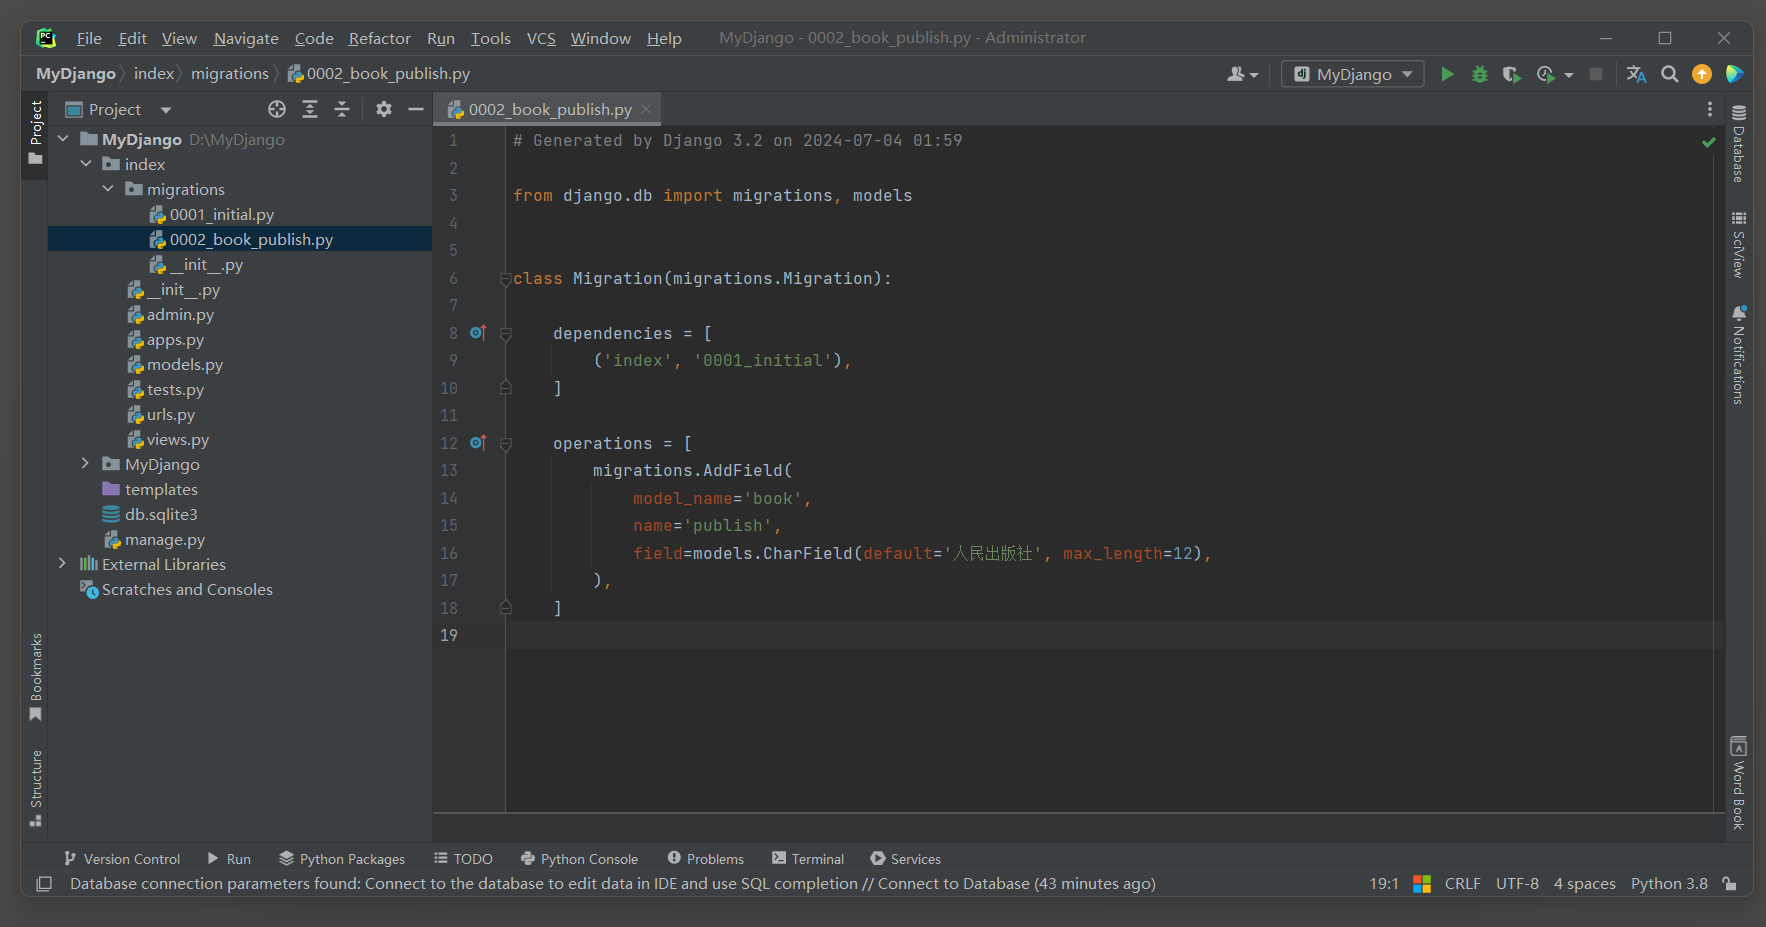
Task: Open the MyDjango run configuration dropdown
Action: point(1353,74)
